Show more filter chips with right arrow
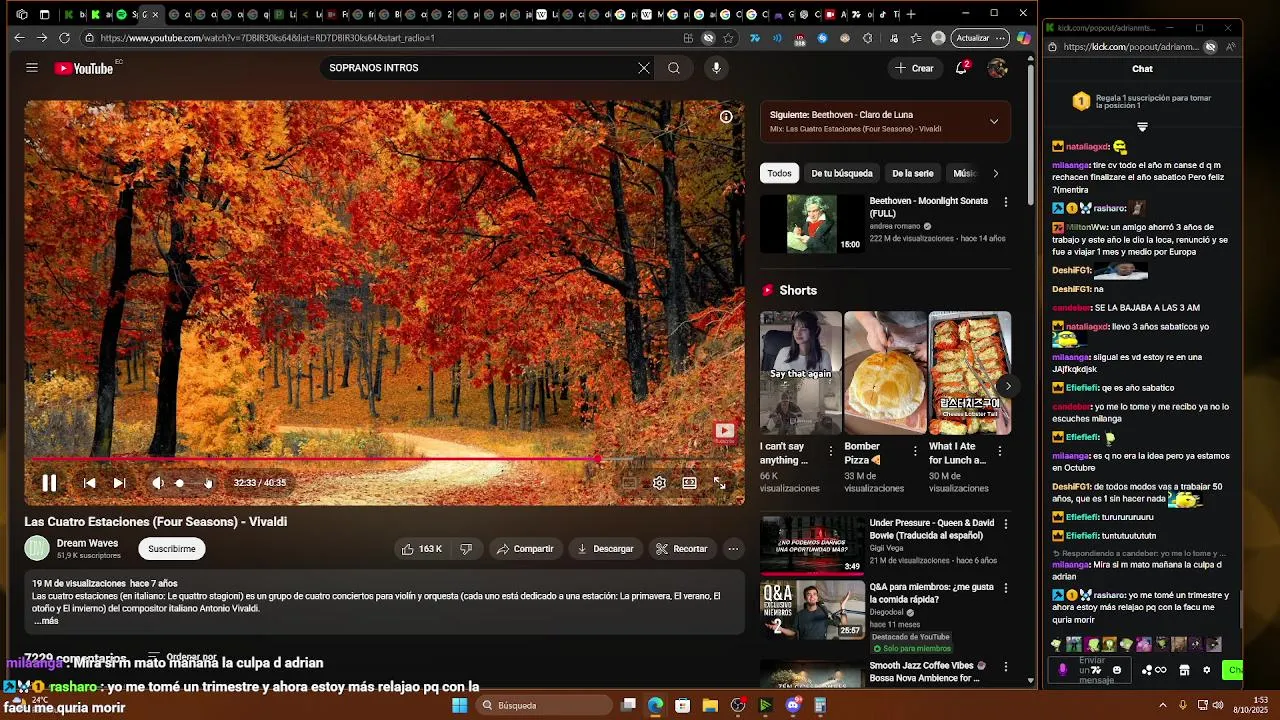 [x=995, y=173]
